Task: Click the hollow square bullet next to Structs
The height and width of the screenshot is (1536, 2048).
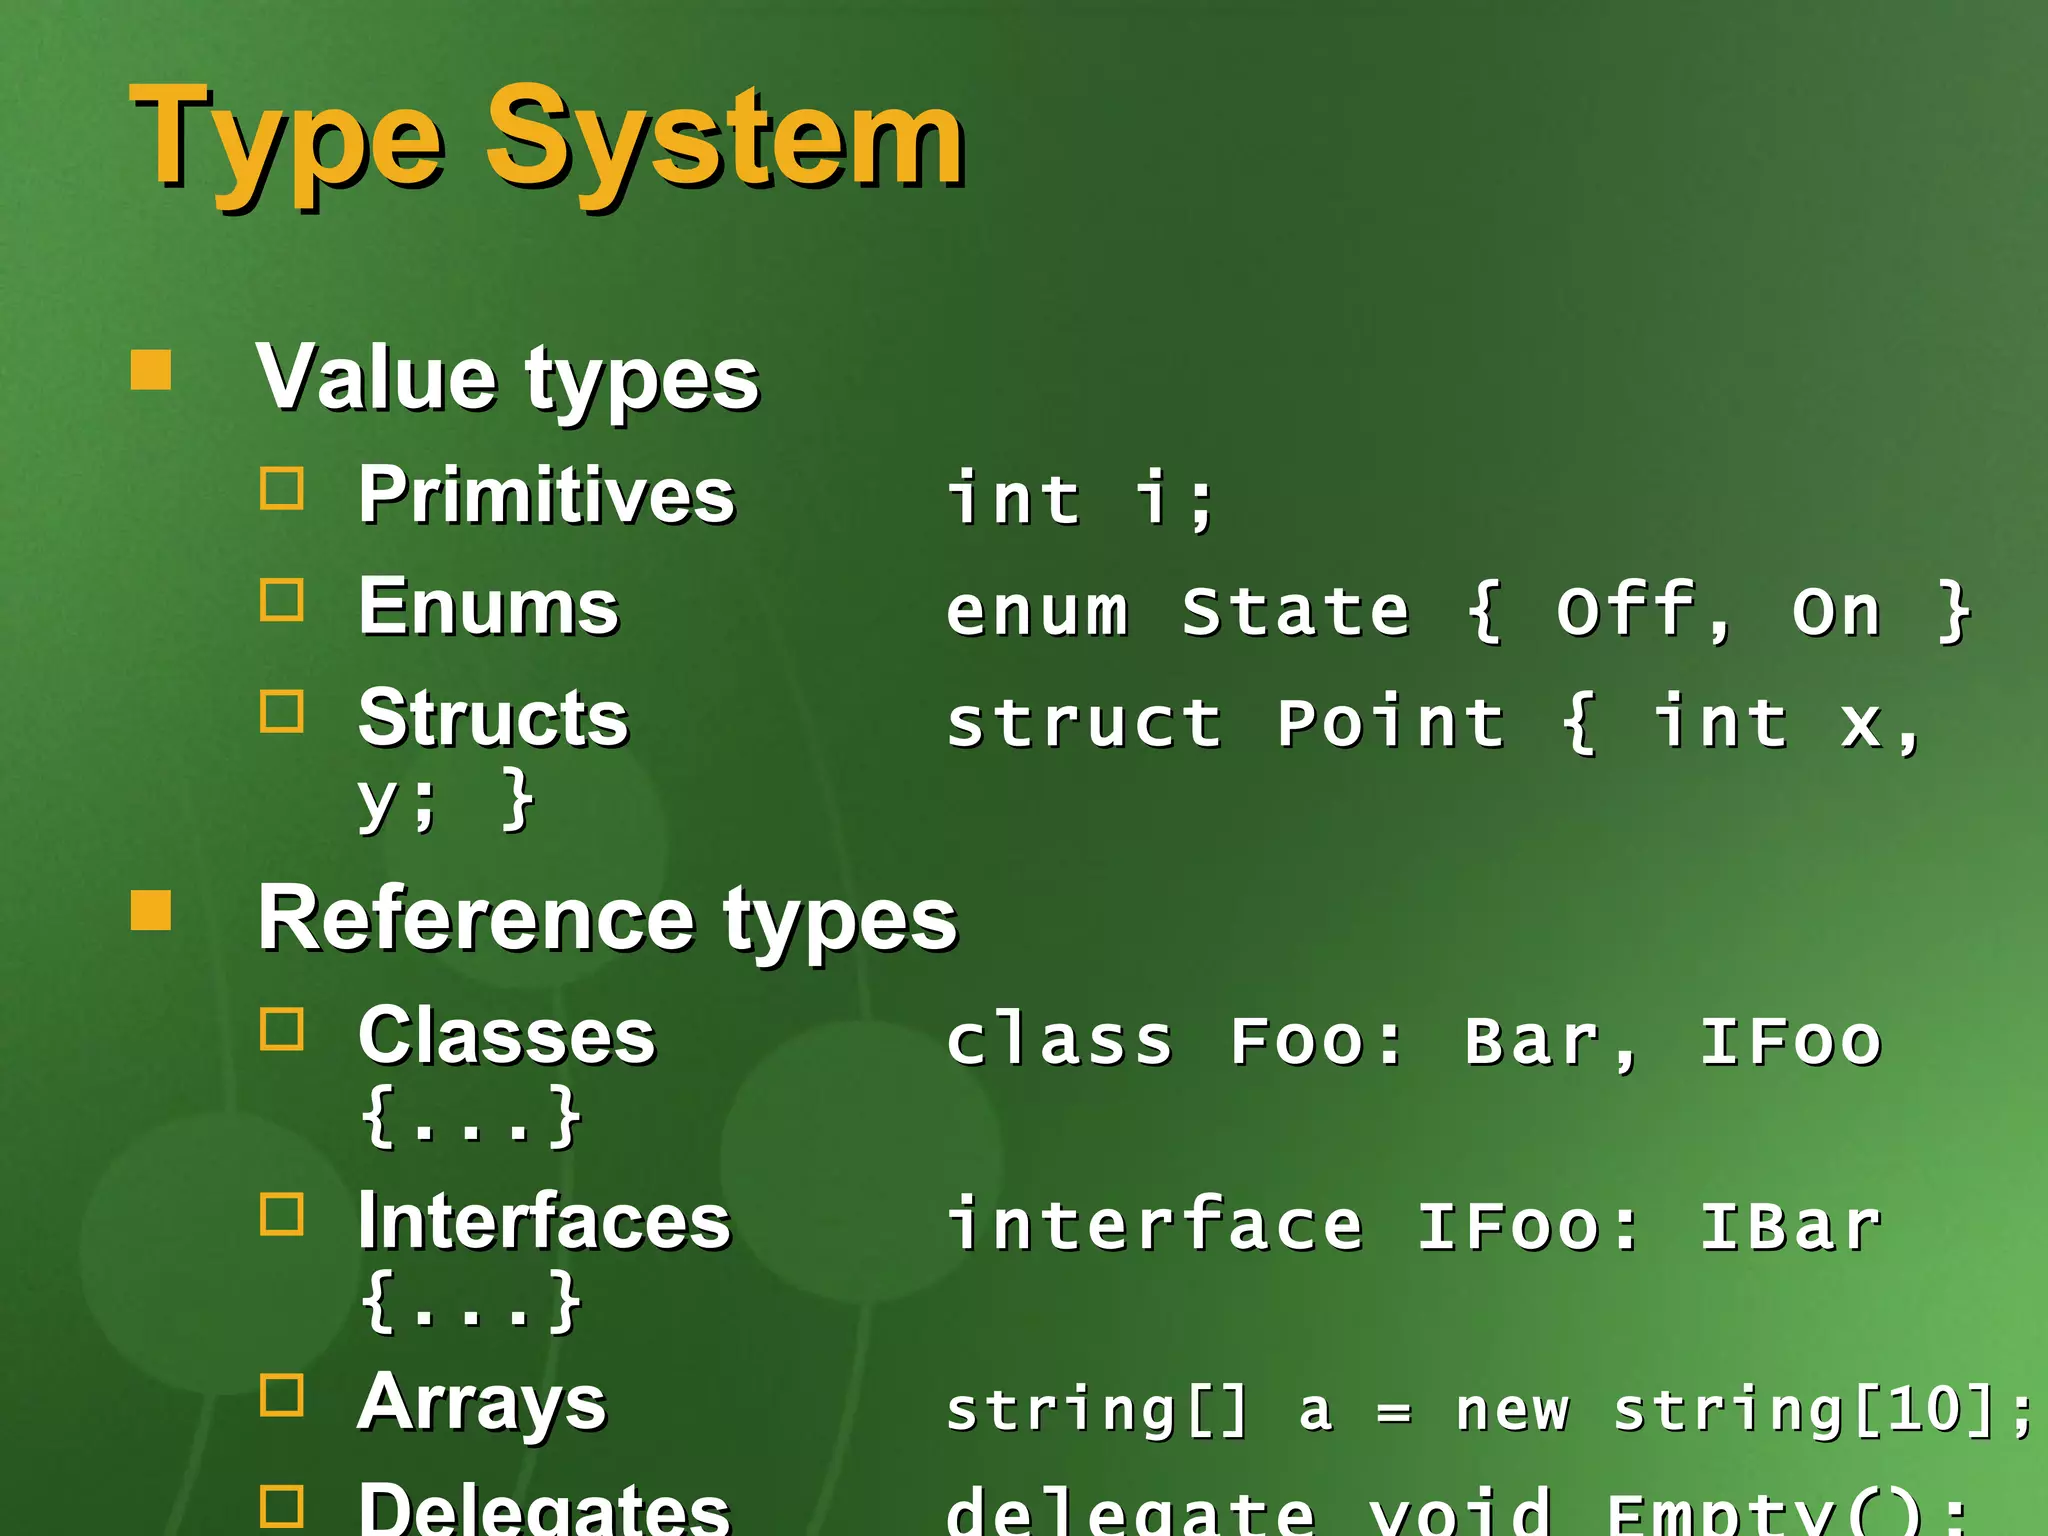Action: coord(282,712)
